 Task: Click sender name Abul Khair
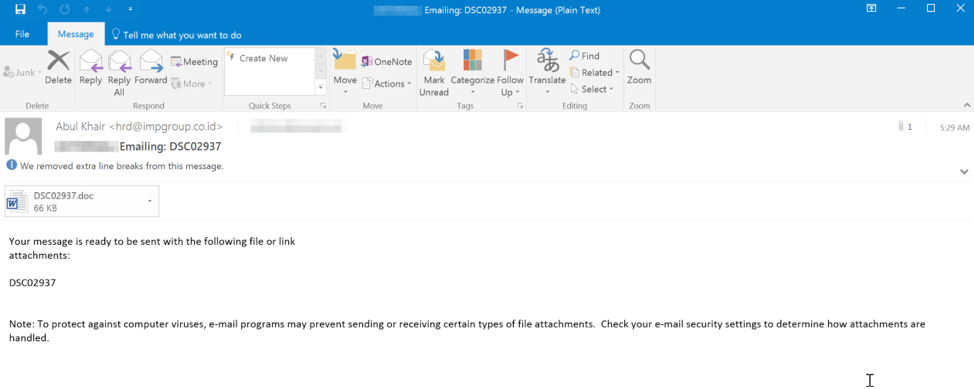click(x=81, y=127)
